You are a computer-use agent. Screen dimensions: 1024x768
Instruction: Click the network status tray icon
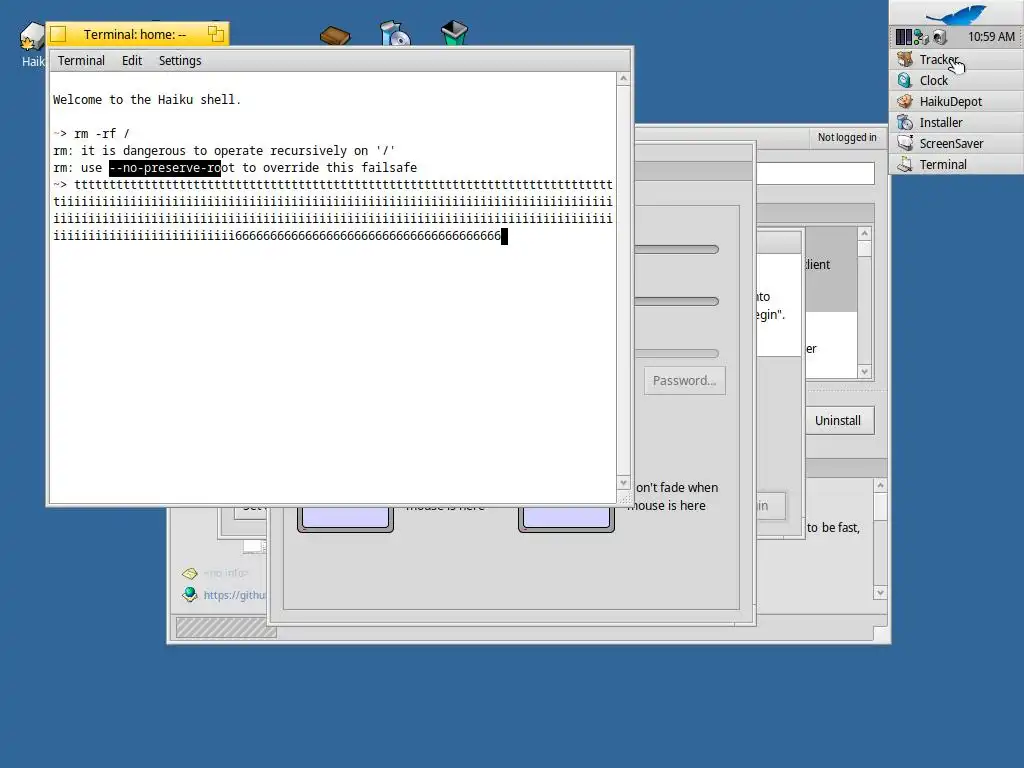pyautogui.click(x=921, y=37)
